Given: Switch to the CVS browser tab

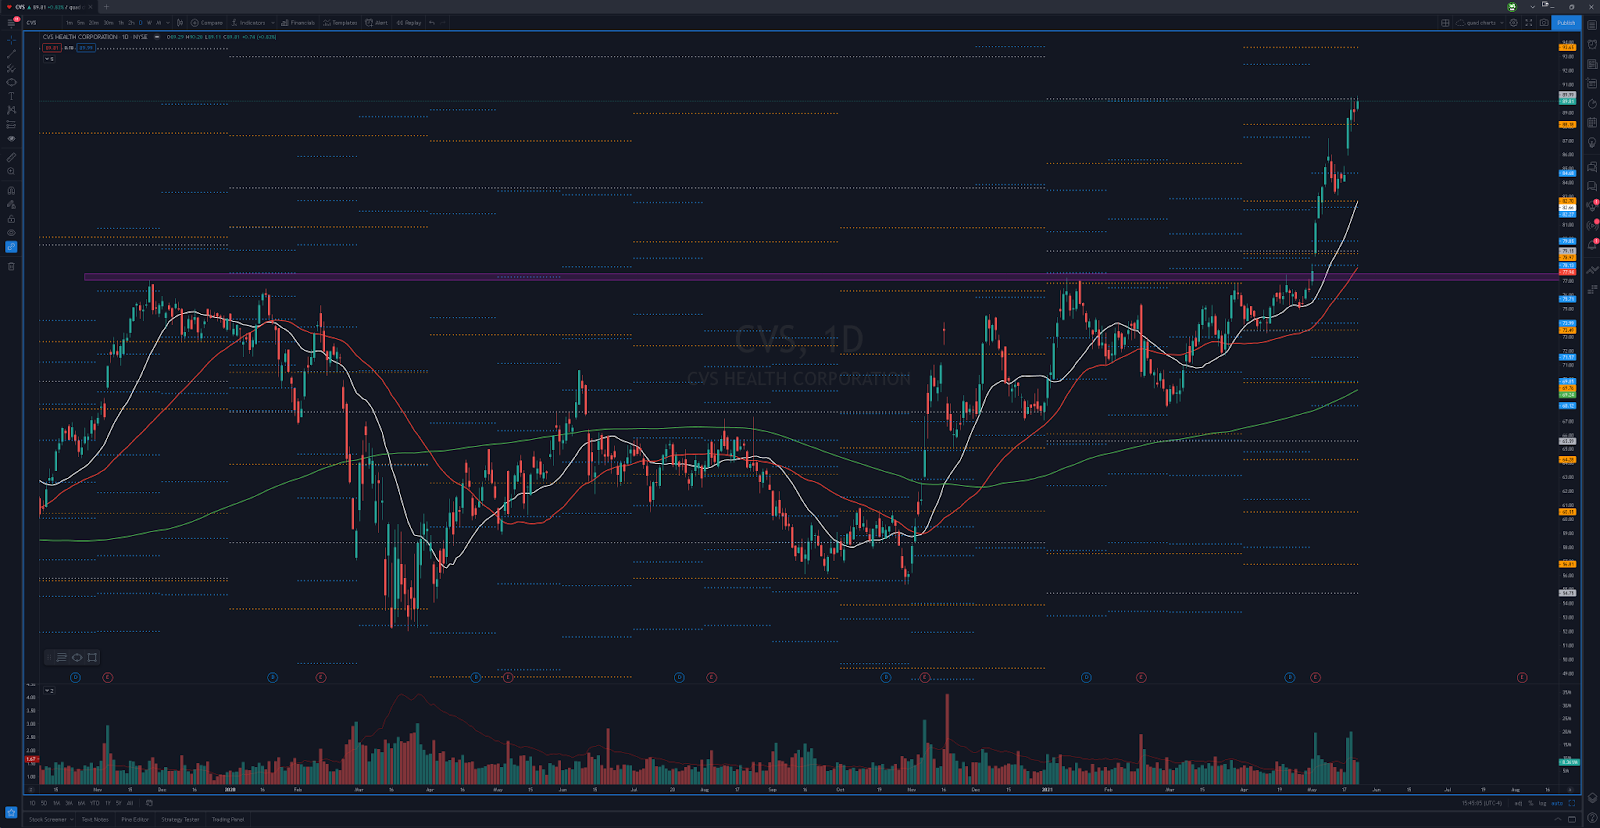Looking at the screenshot, I should point(48,7).
